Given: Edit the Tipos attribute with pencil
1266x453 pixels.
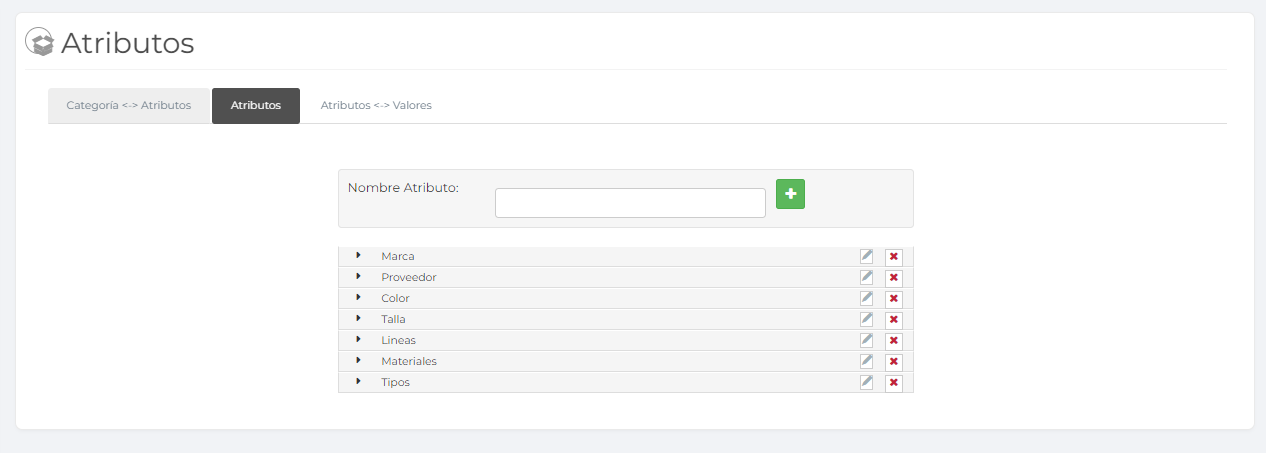Looking at the screenshot, I should [x=866, y=382].
